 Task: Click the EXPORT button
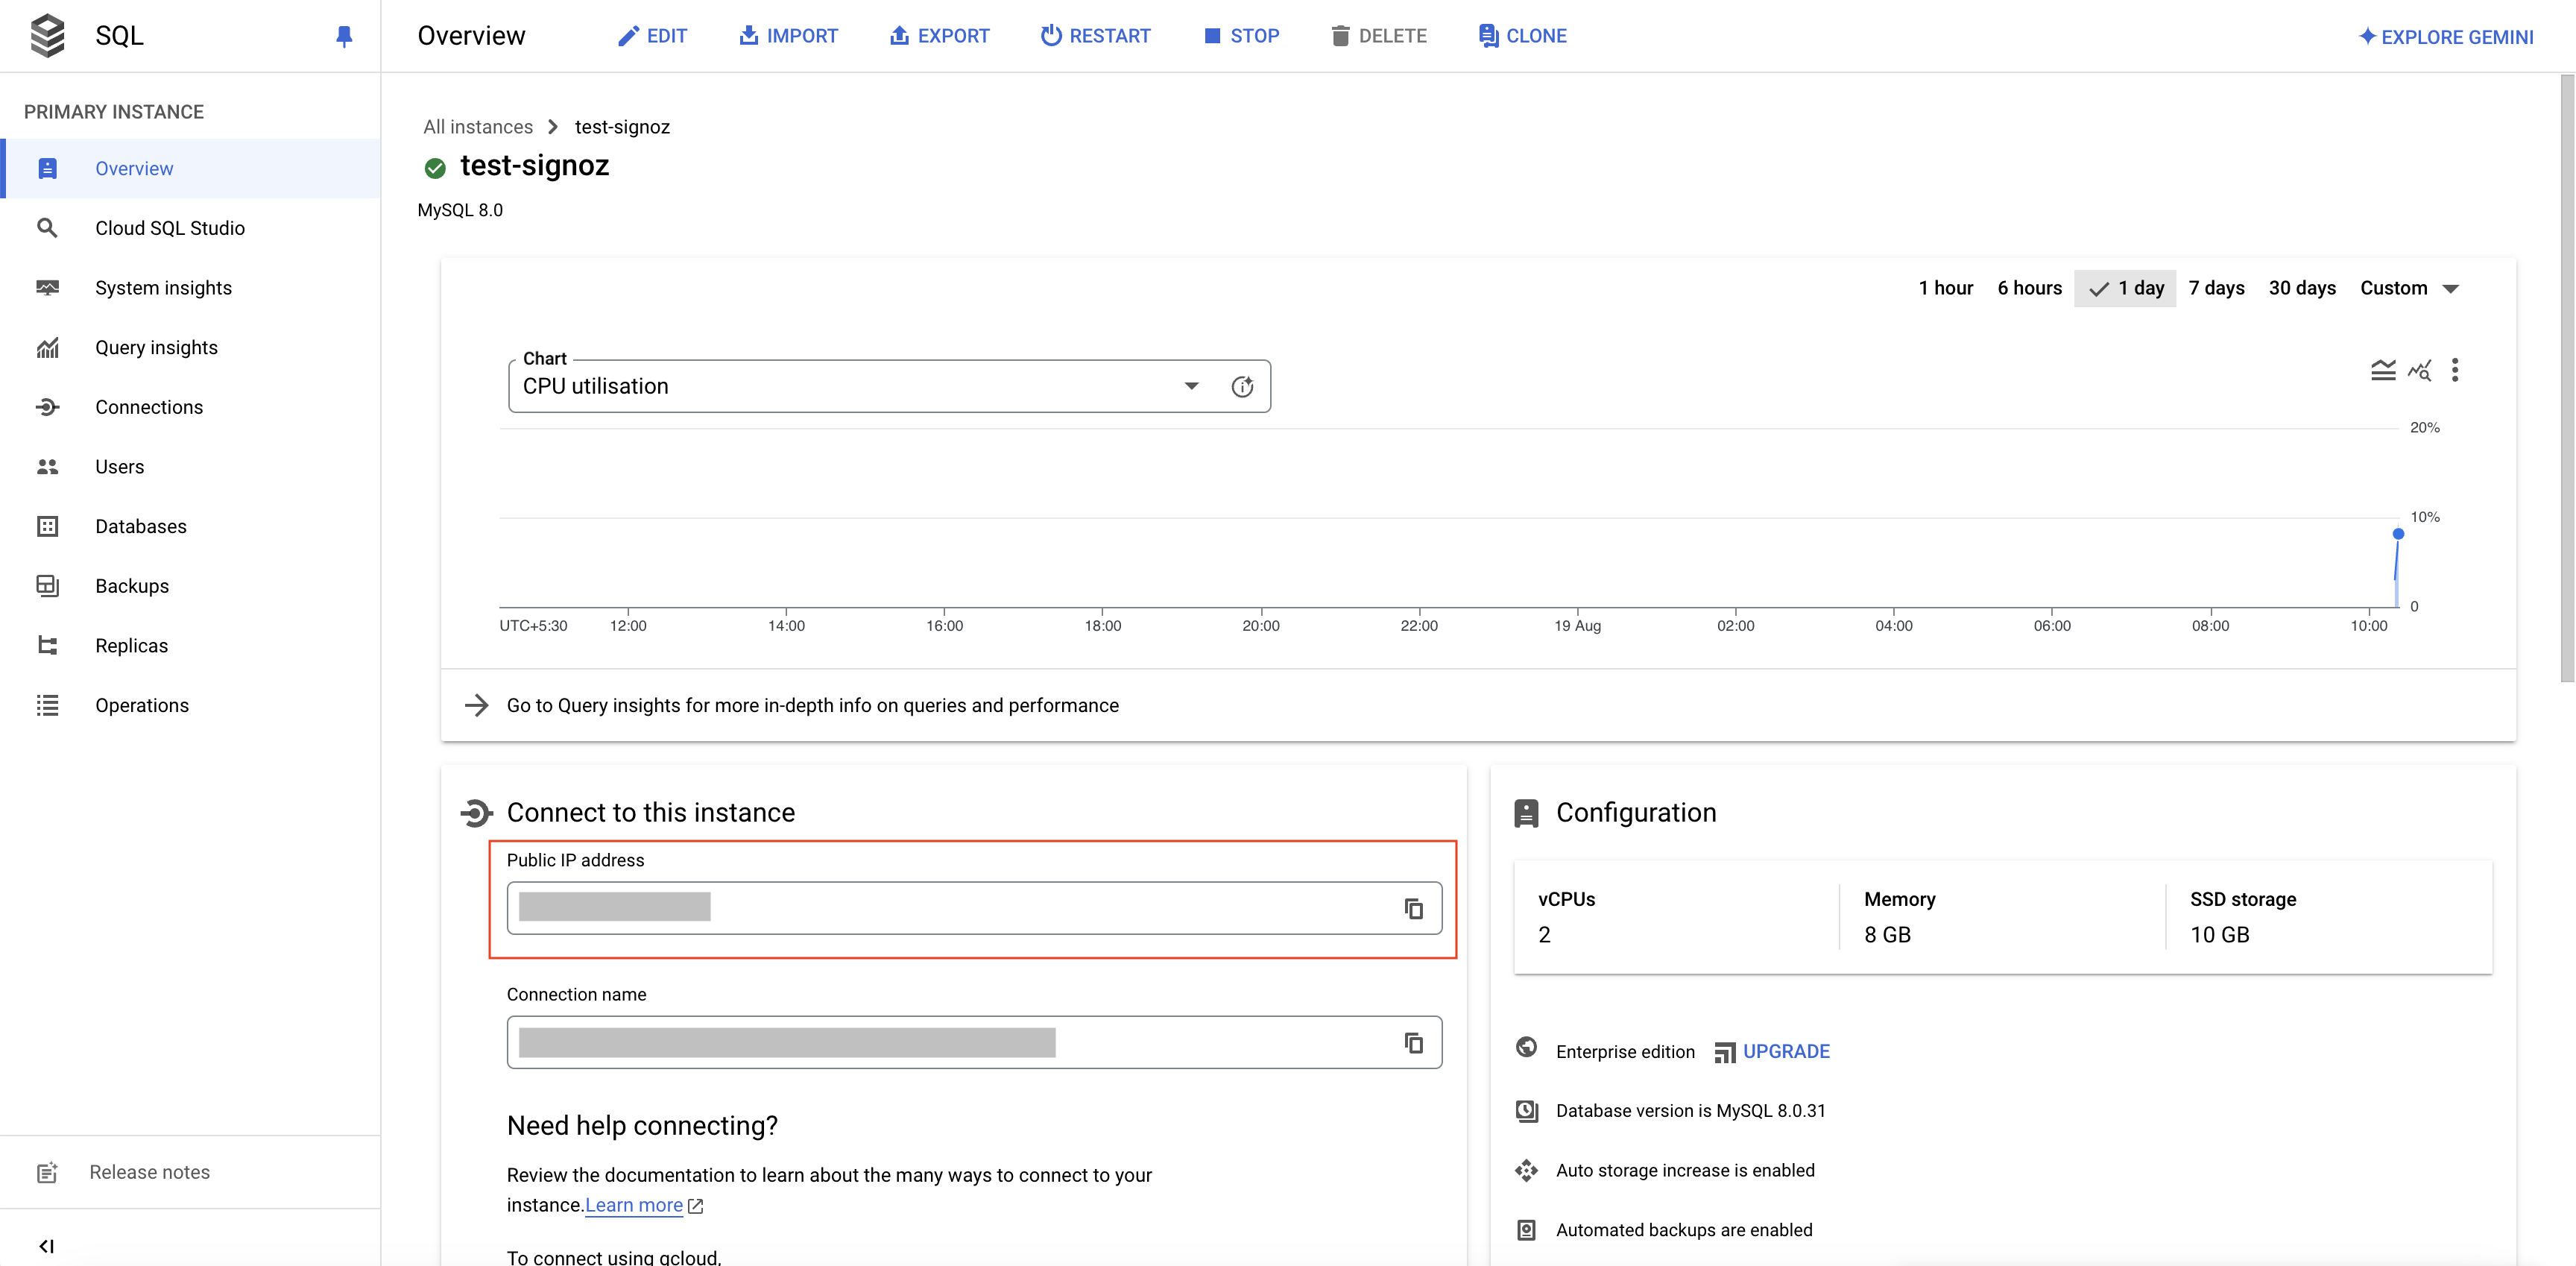pos(939,36)
